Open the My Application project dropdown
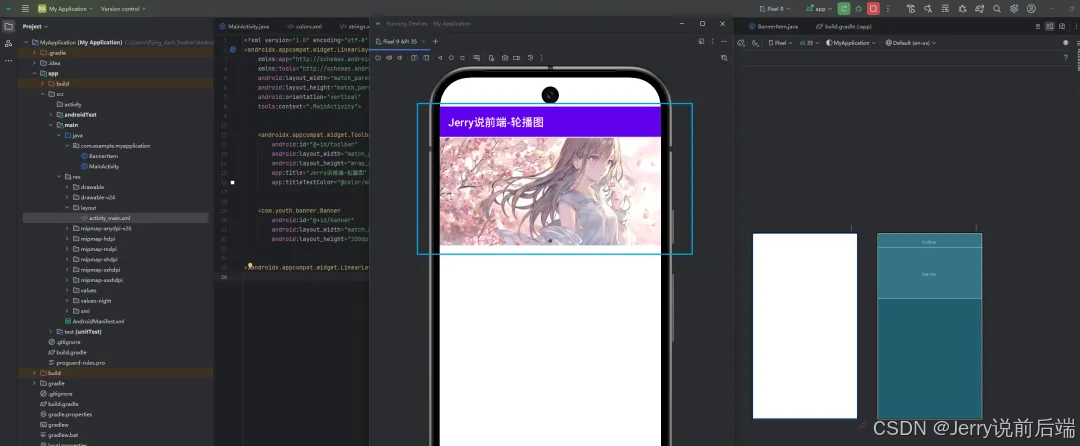The width and height of the screenshot is (1080, 446). point(66,9)
